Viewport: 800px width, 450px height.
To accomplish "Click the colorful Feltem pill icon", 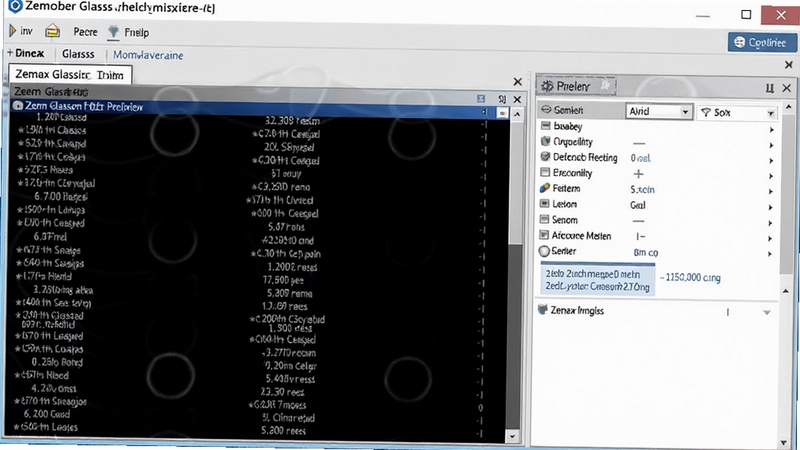I will (545, 188).
